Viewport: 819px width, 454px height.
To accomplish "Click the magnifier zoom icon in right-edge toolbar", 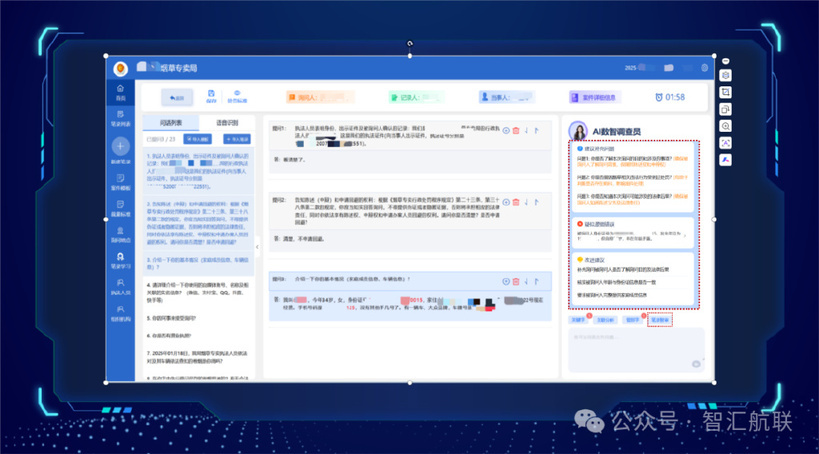I will tap(725, 126).
